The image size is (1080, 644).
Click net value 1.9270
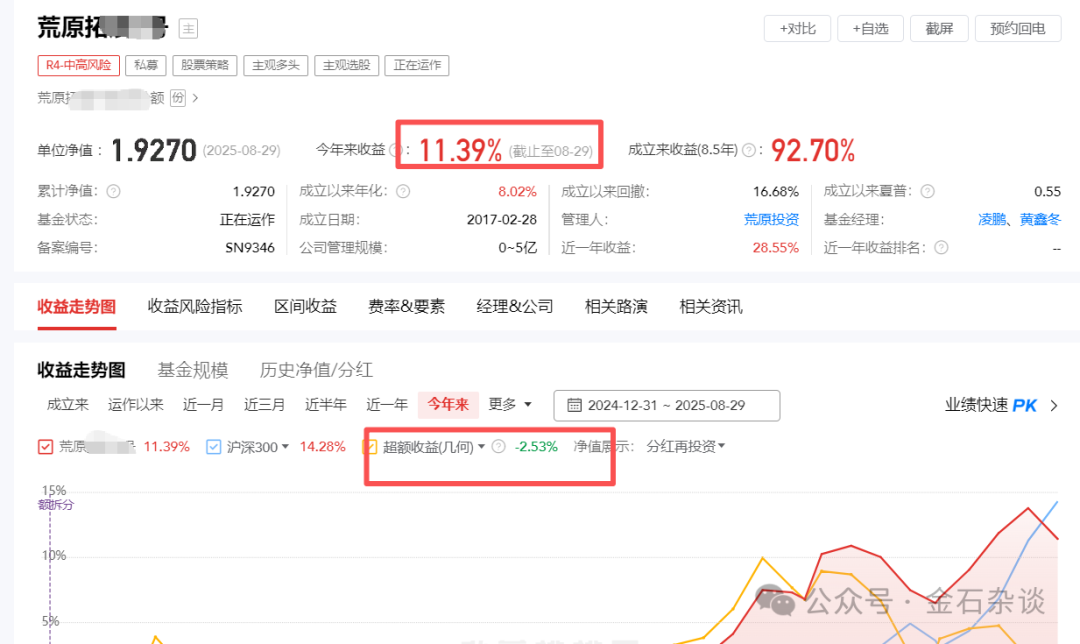point(154,150)
